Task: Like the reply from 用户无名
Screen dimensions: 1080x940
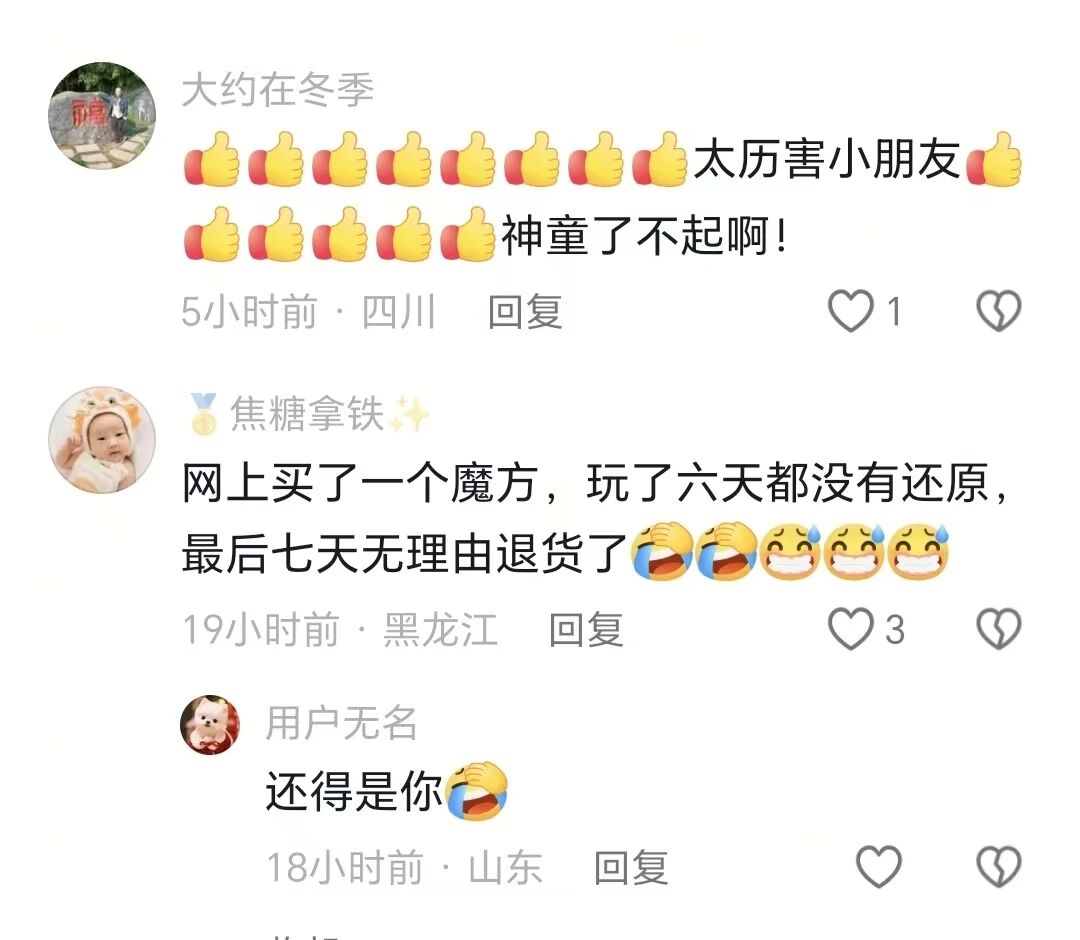Action: pyautogui.click(x=879, y=866)
